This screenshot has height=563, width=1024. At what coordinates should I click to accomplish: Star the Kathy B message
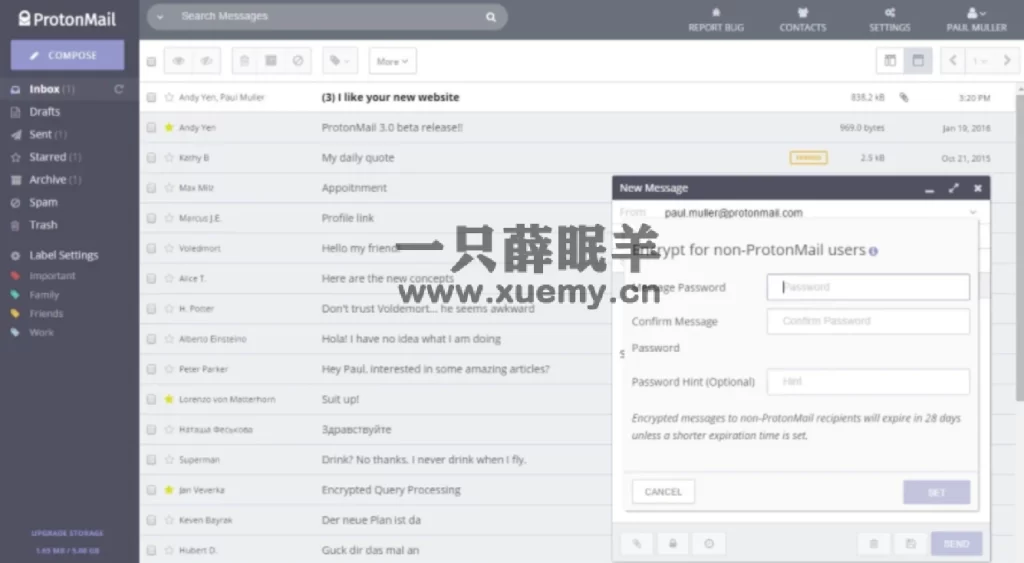(x=169, y=157)
